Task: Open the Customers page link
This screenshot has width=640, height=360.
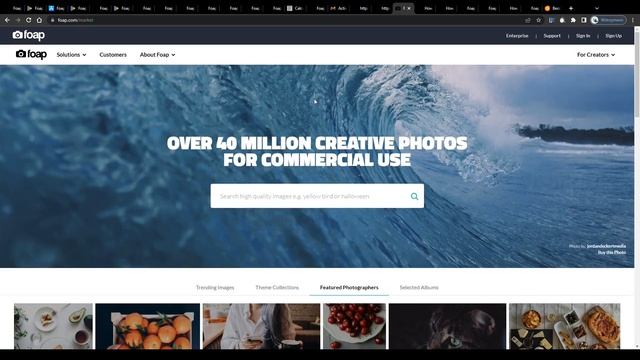Action: (x=113, y=55)
